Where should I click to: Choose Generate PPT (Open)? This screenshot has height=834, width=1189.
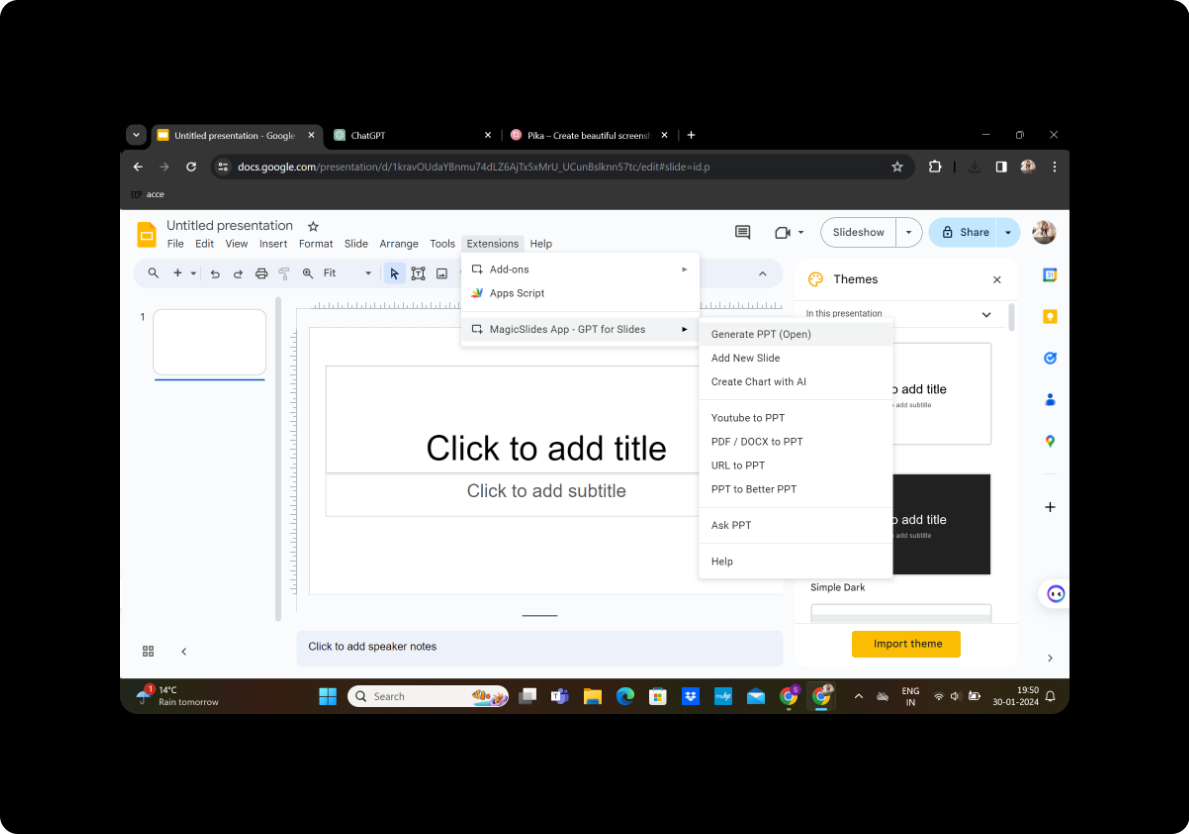tap(795, 334)
